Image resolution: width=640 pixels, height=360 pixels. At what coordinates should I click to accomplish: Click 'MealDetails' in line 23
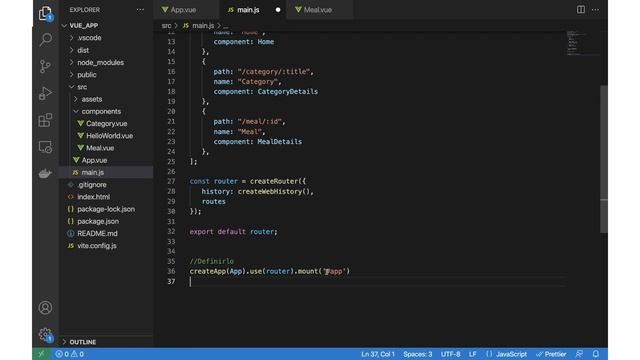click(280, 142)
